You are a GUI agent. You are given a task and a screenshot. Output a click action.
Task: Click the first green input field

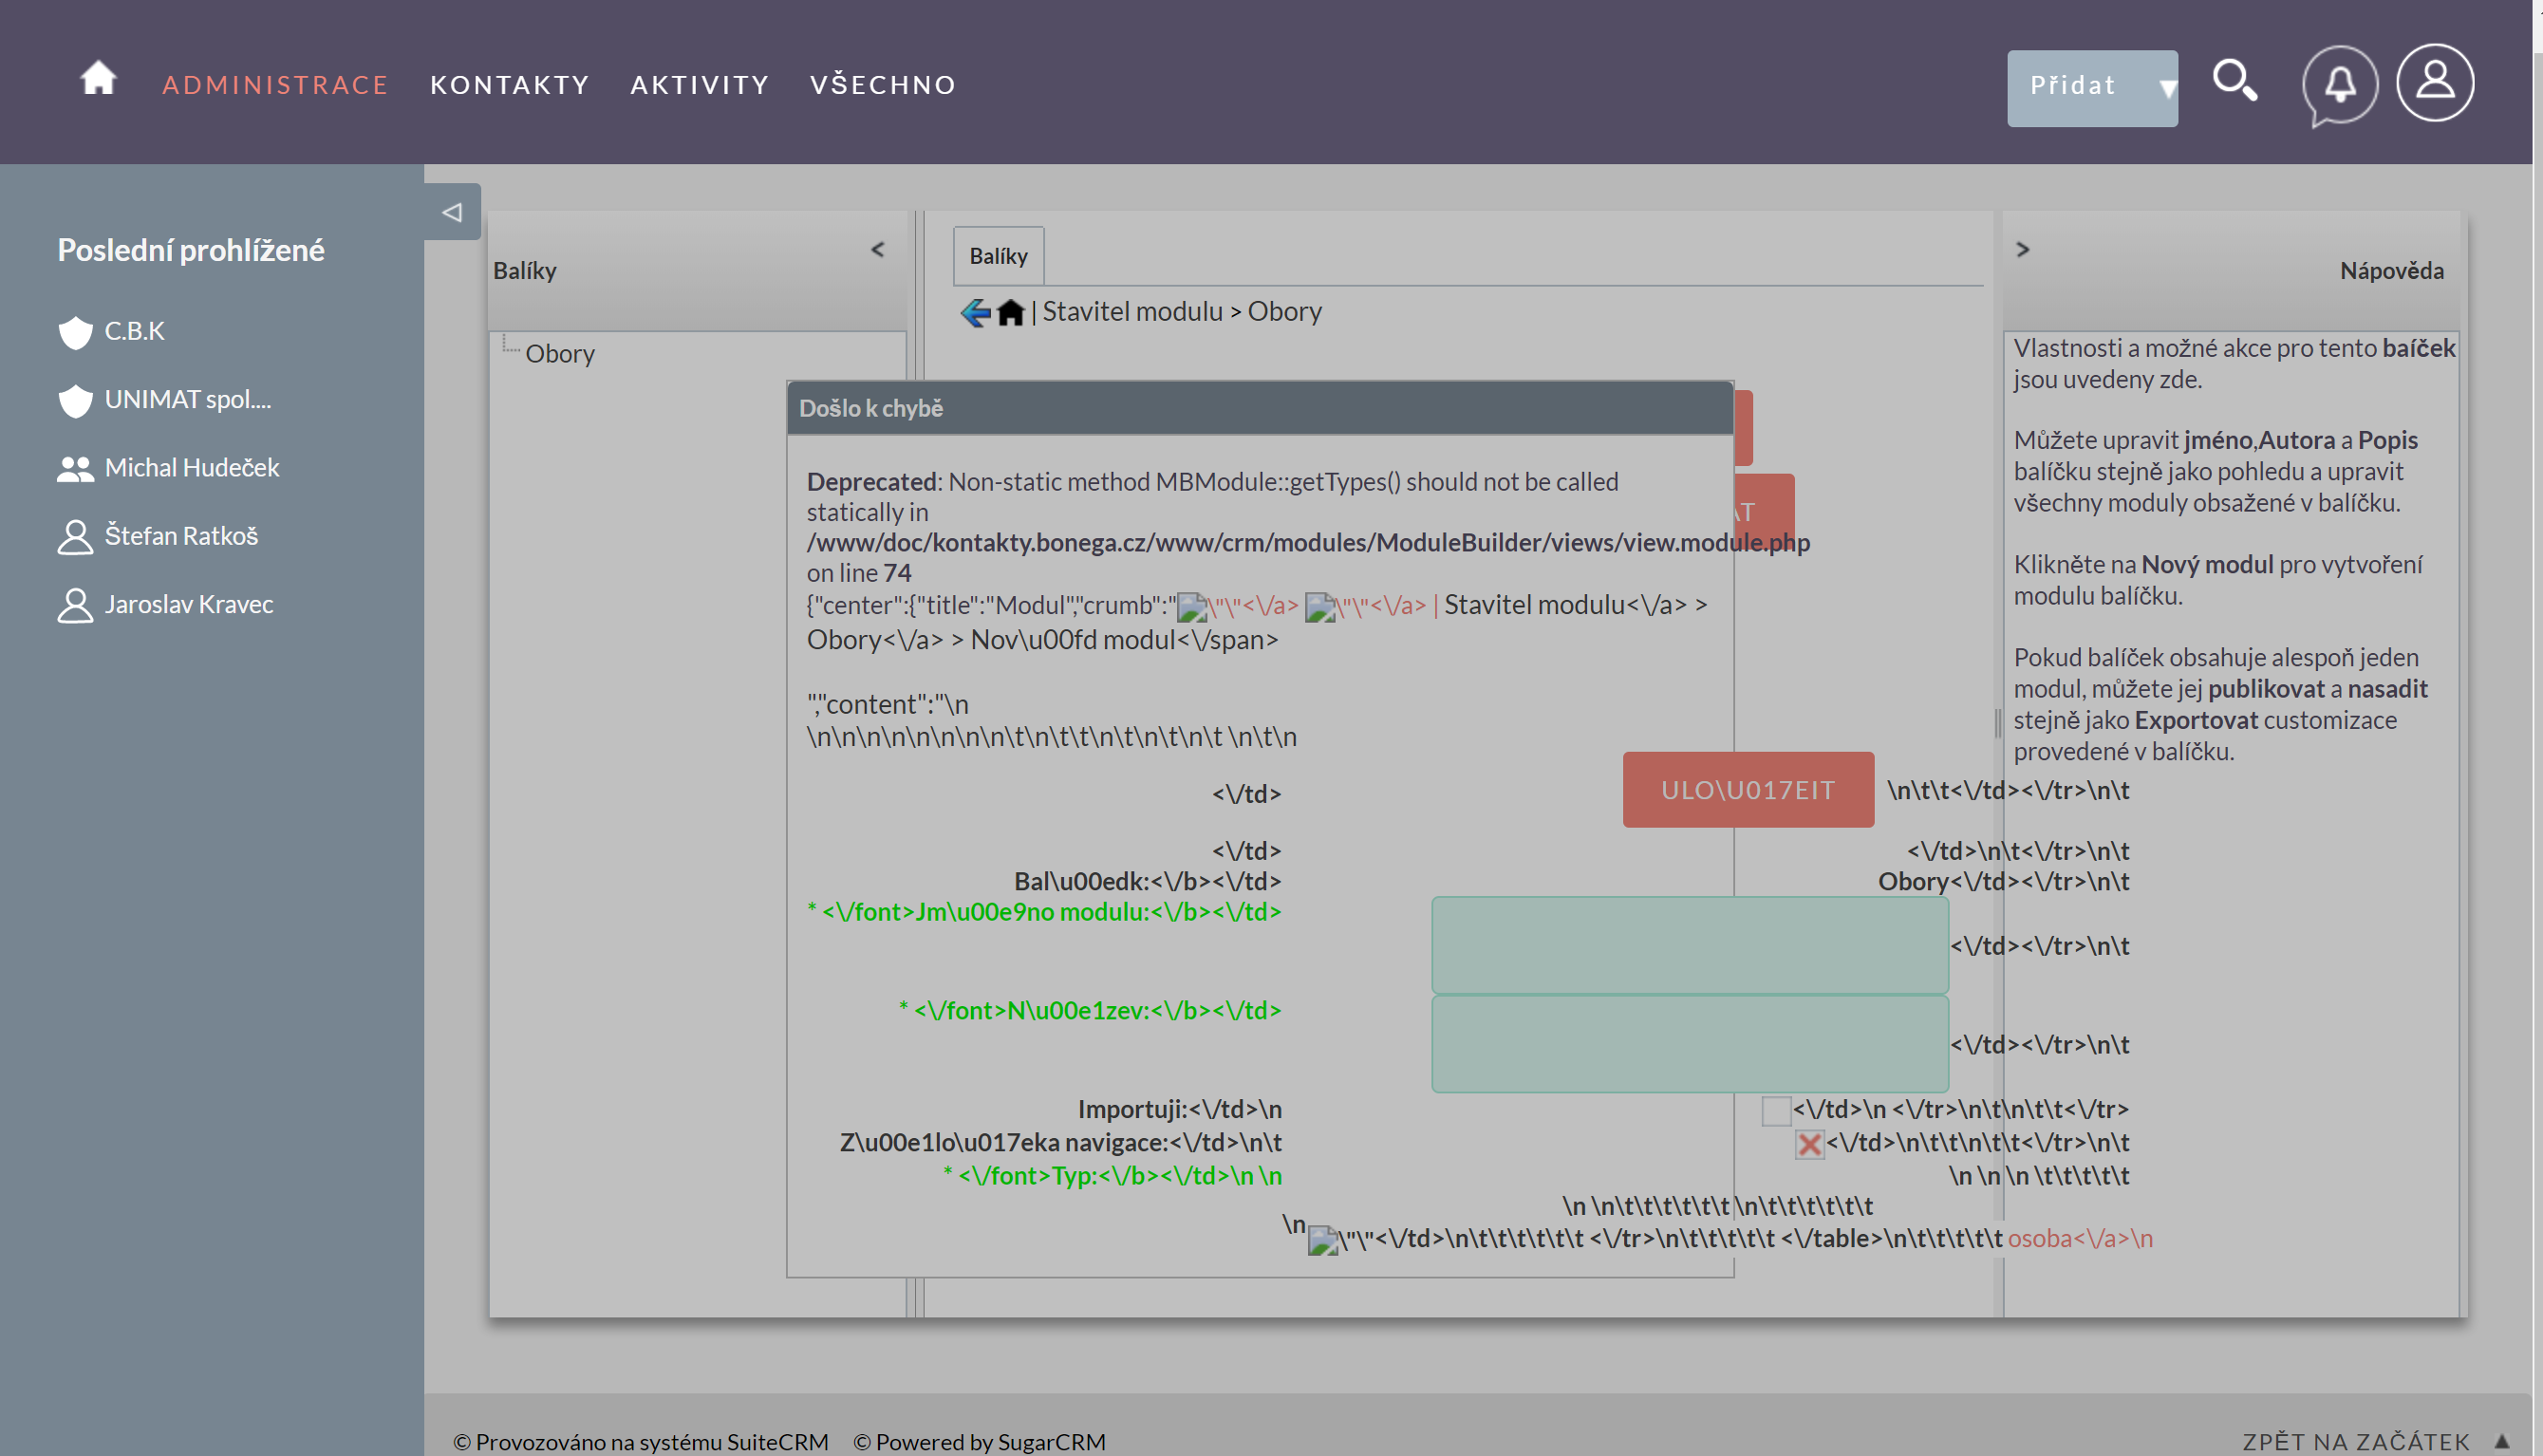[x=1689, y=945]
